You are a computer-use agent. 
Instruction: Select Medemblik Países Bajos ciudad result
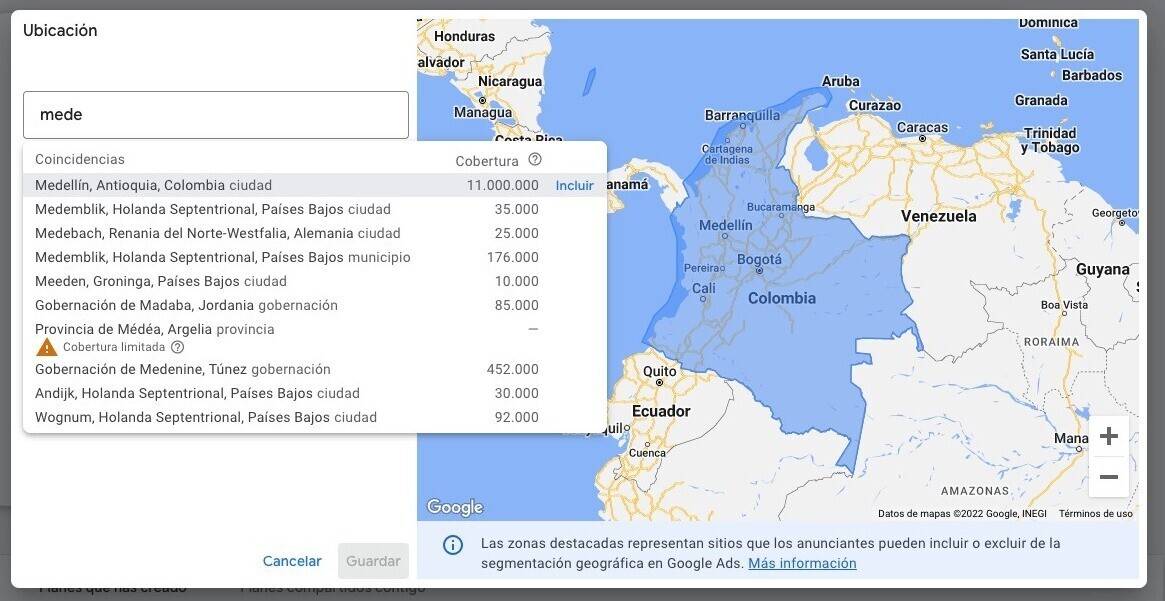315,209
